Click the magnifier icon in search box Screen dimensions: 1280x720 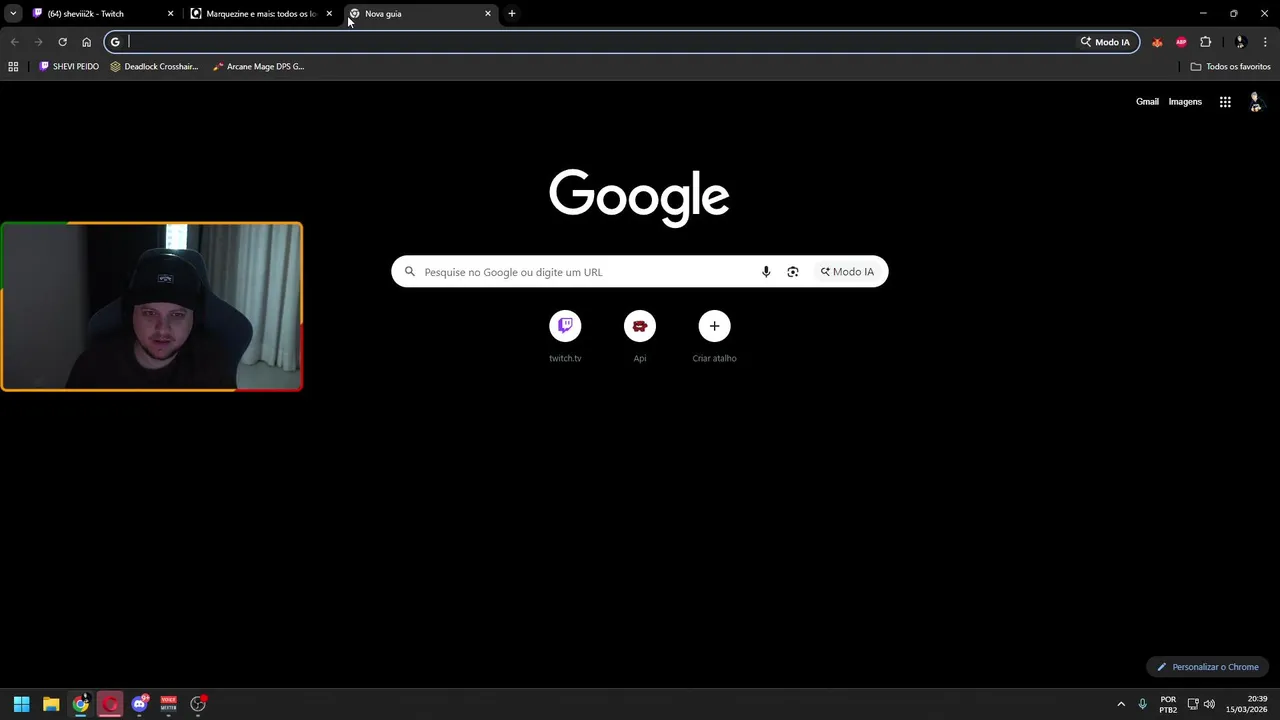[x=410, y=272]
